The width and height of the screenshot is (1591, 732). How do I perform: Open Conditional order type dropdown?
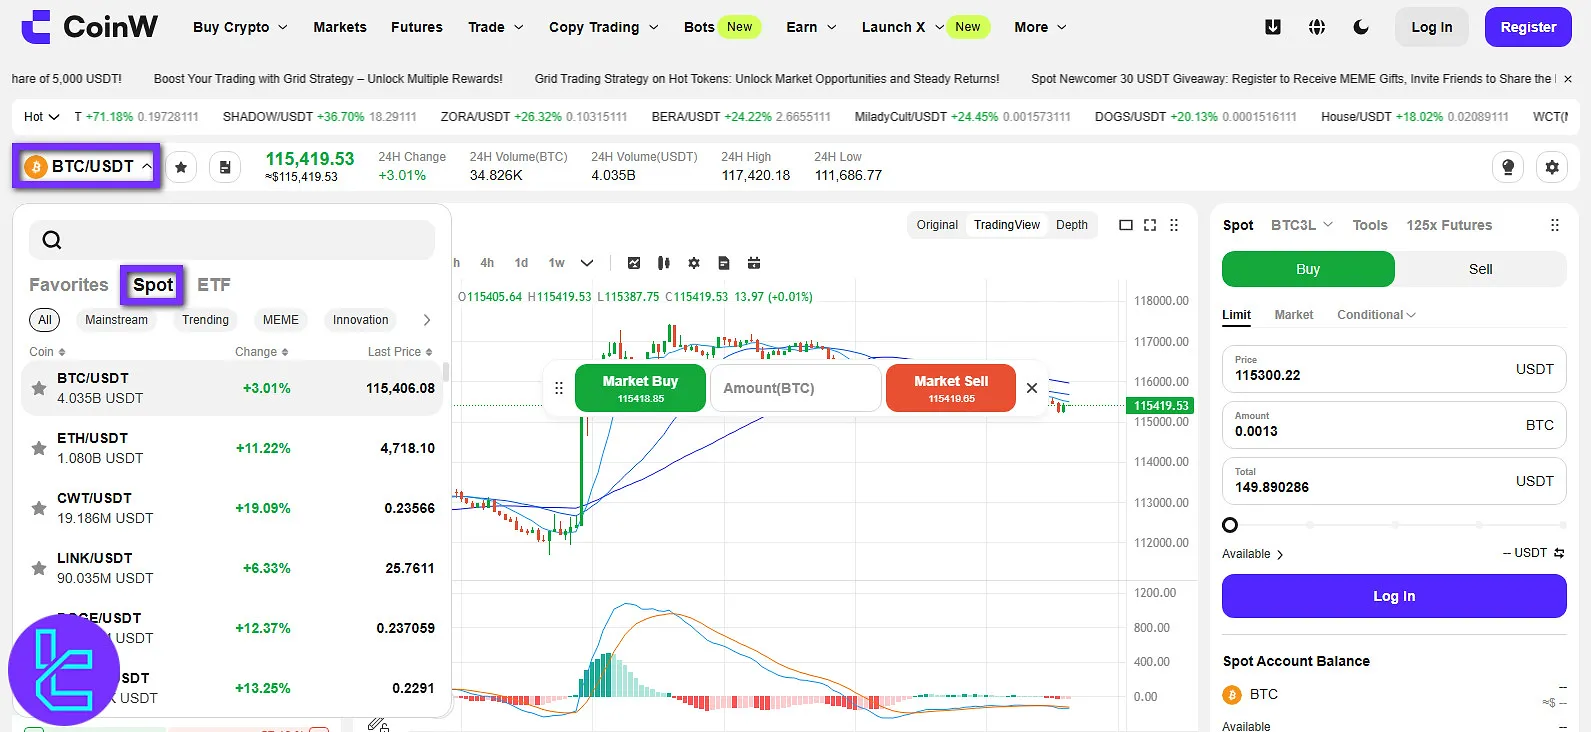point(1376,315)
